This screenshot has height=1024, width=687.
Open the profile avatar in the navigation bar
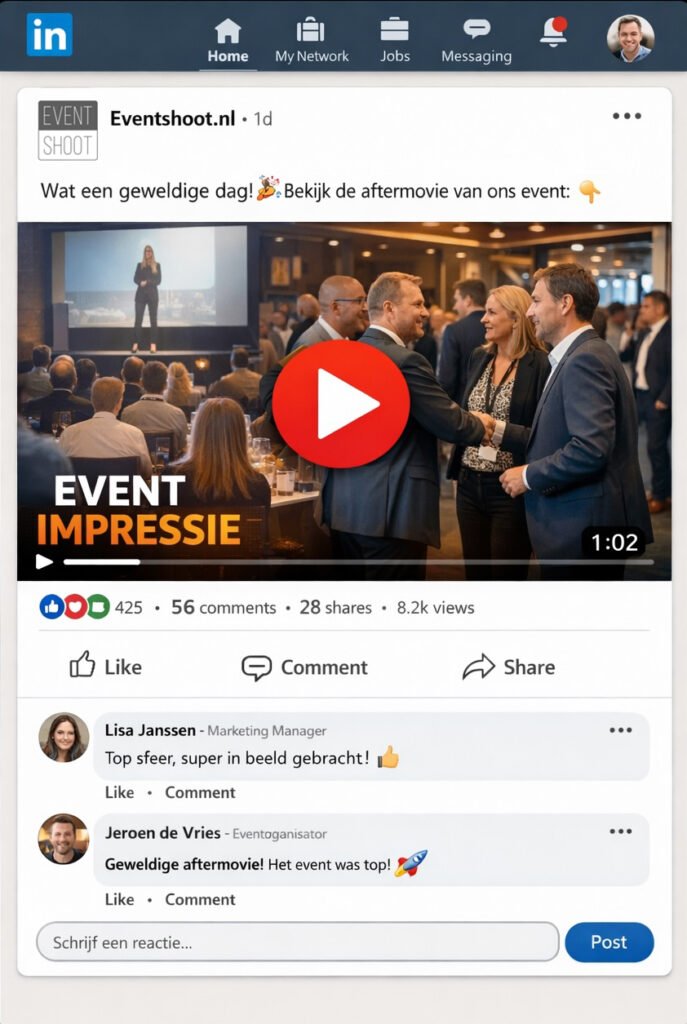coord(630,38)
